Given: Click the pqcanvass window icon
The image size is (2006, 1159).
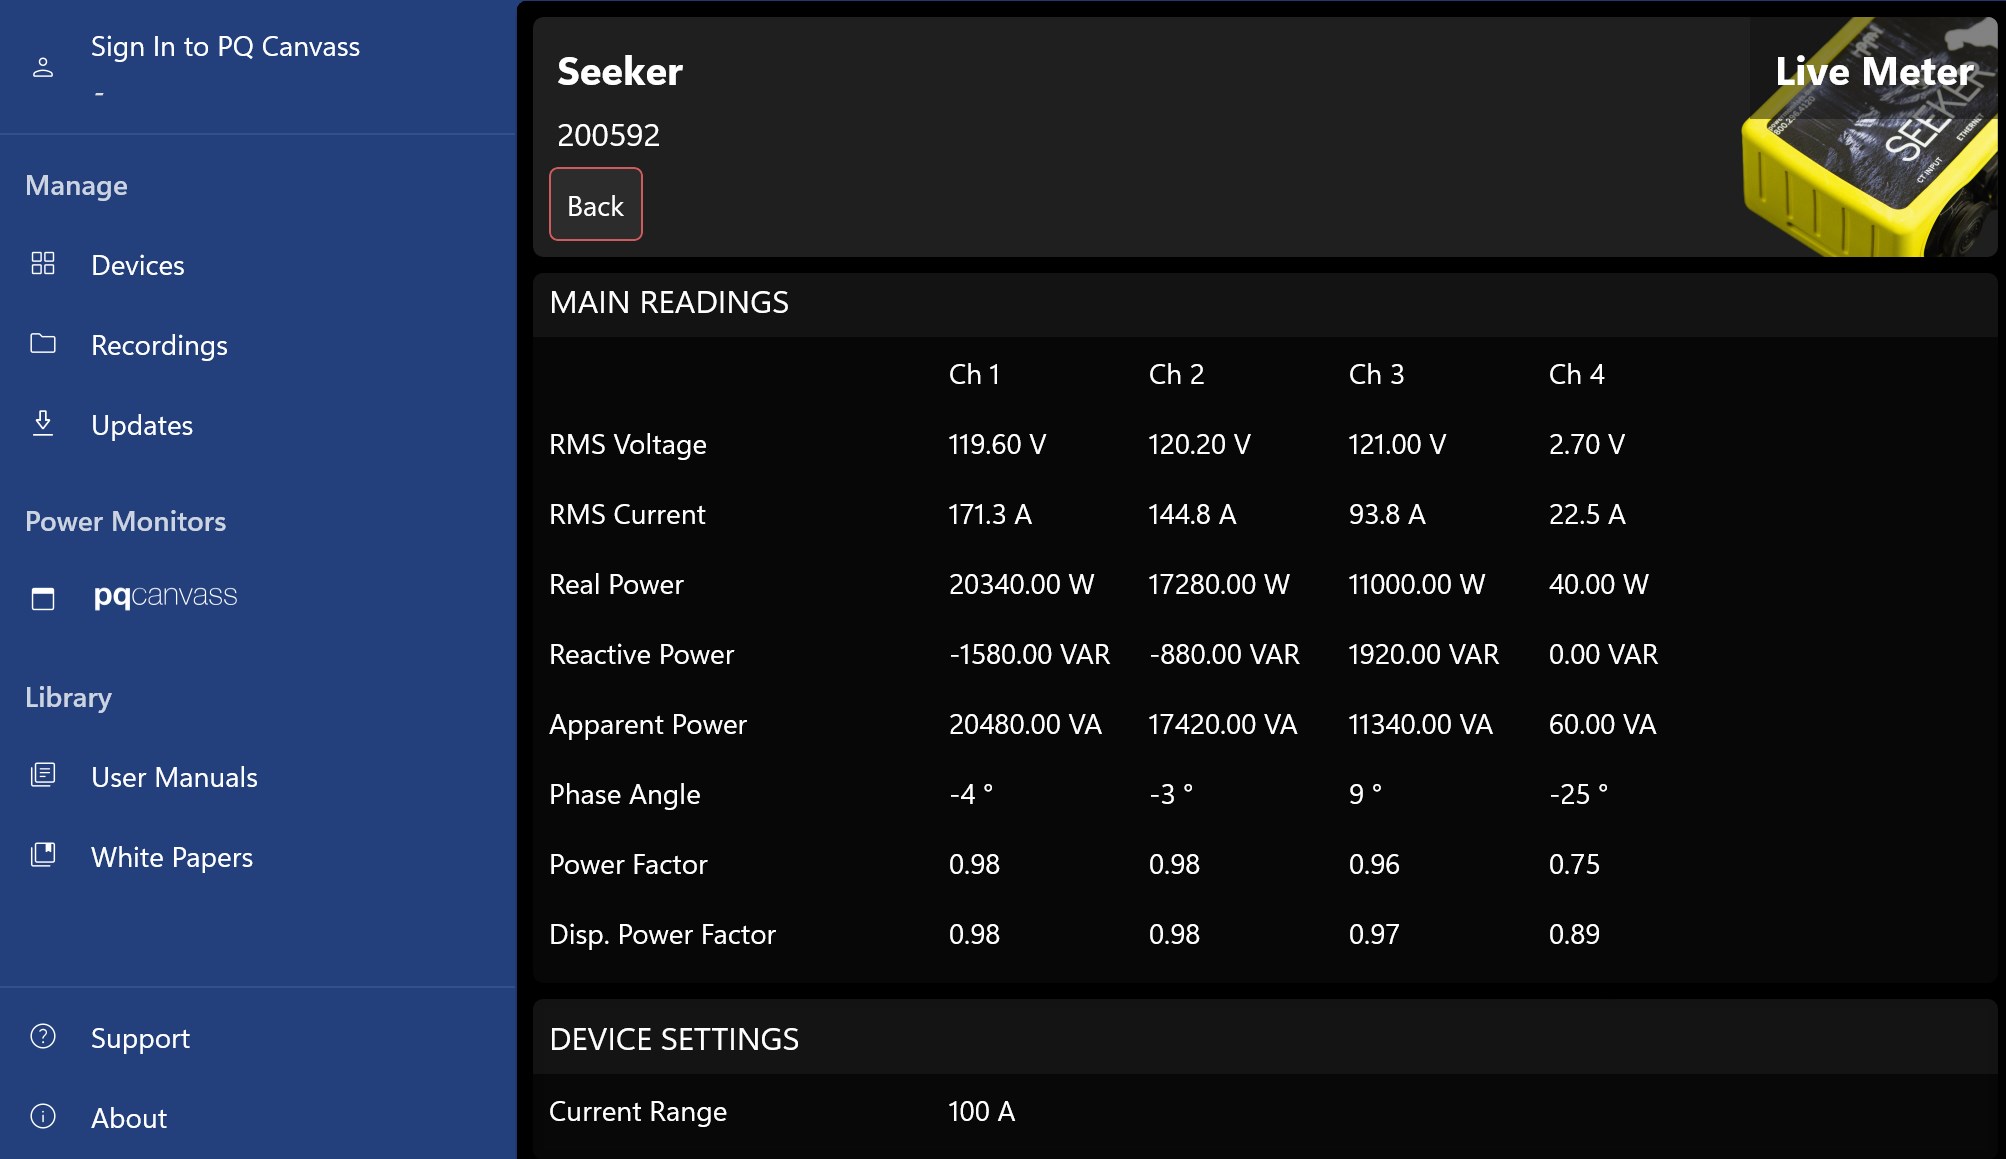Looking at the screenshot, I should click(x=43, y=598).
